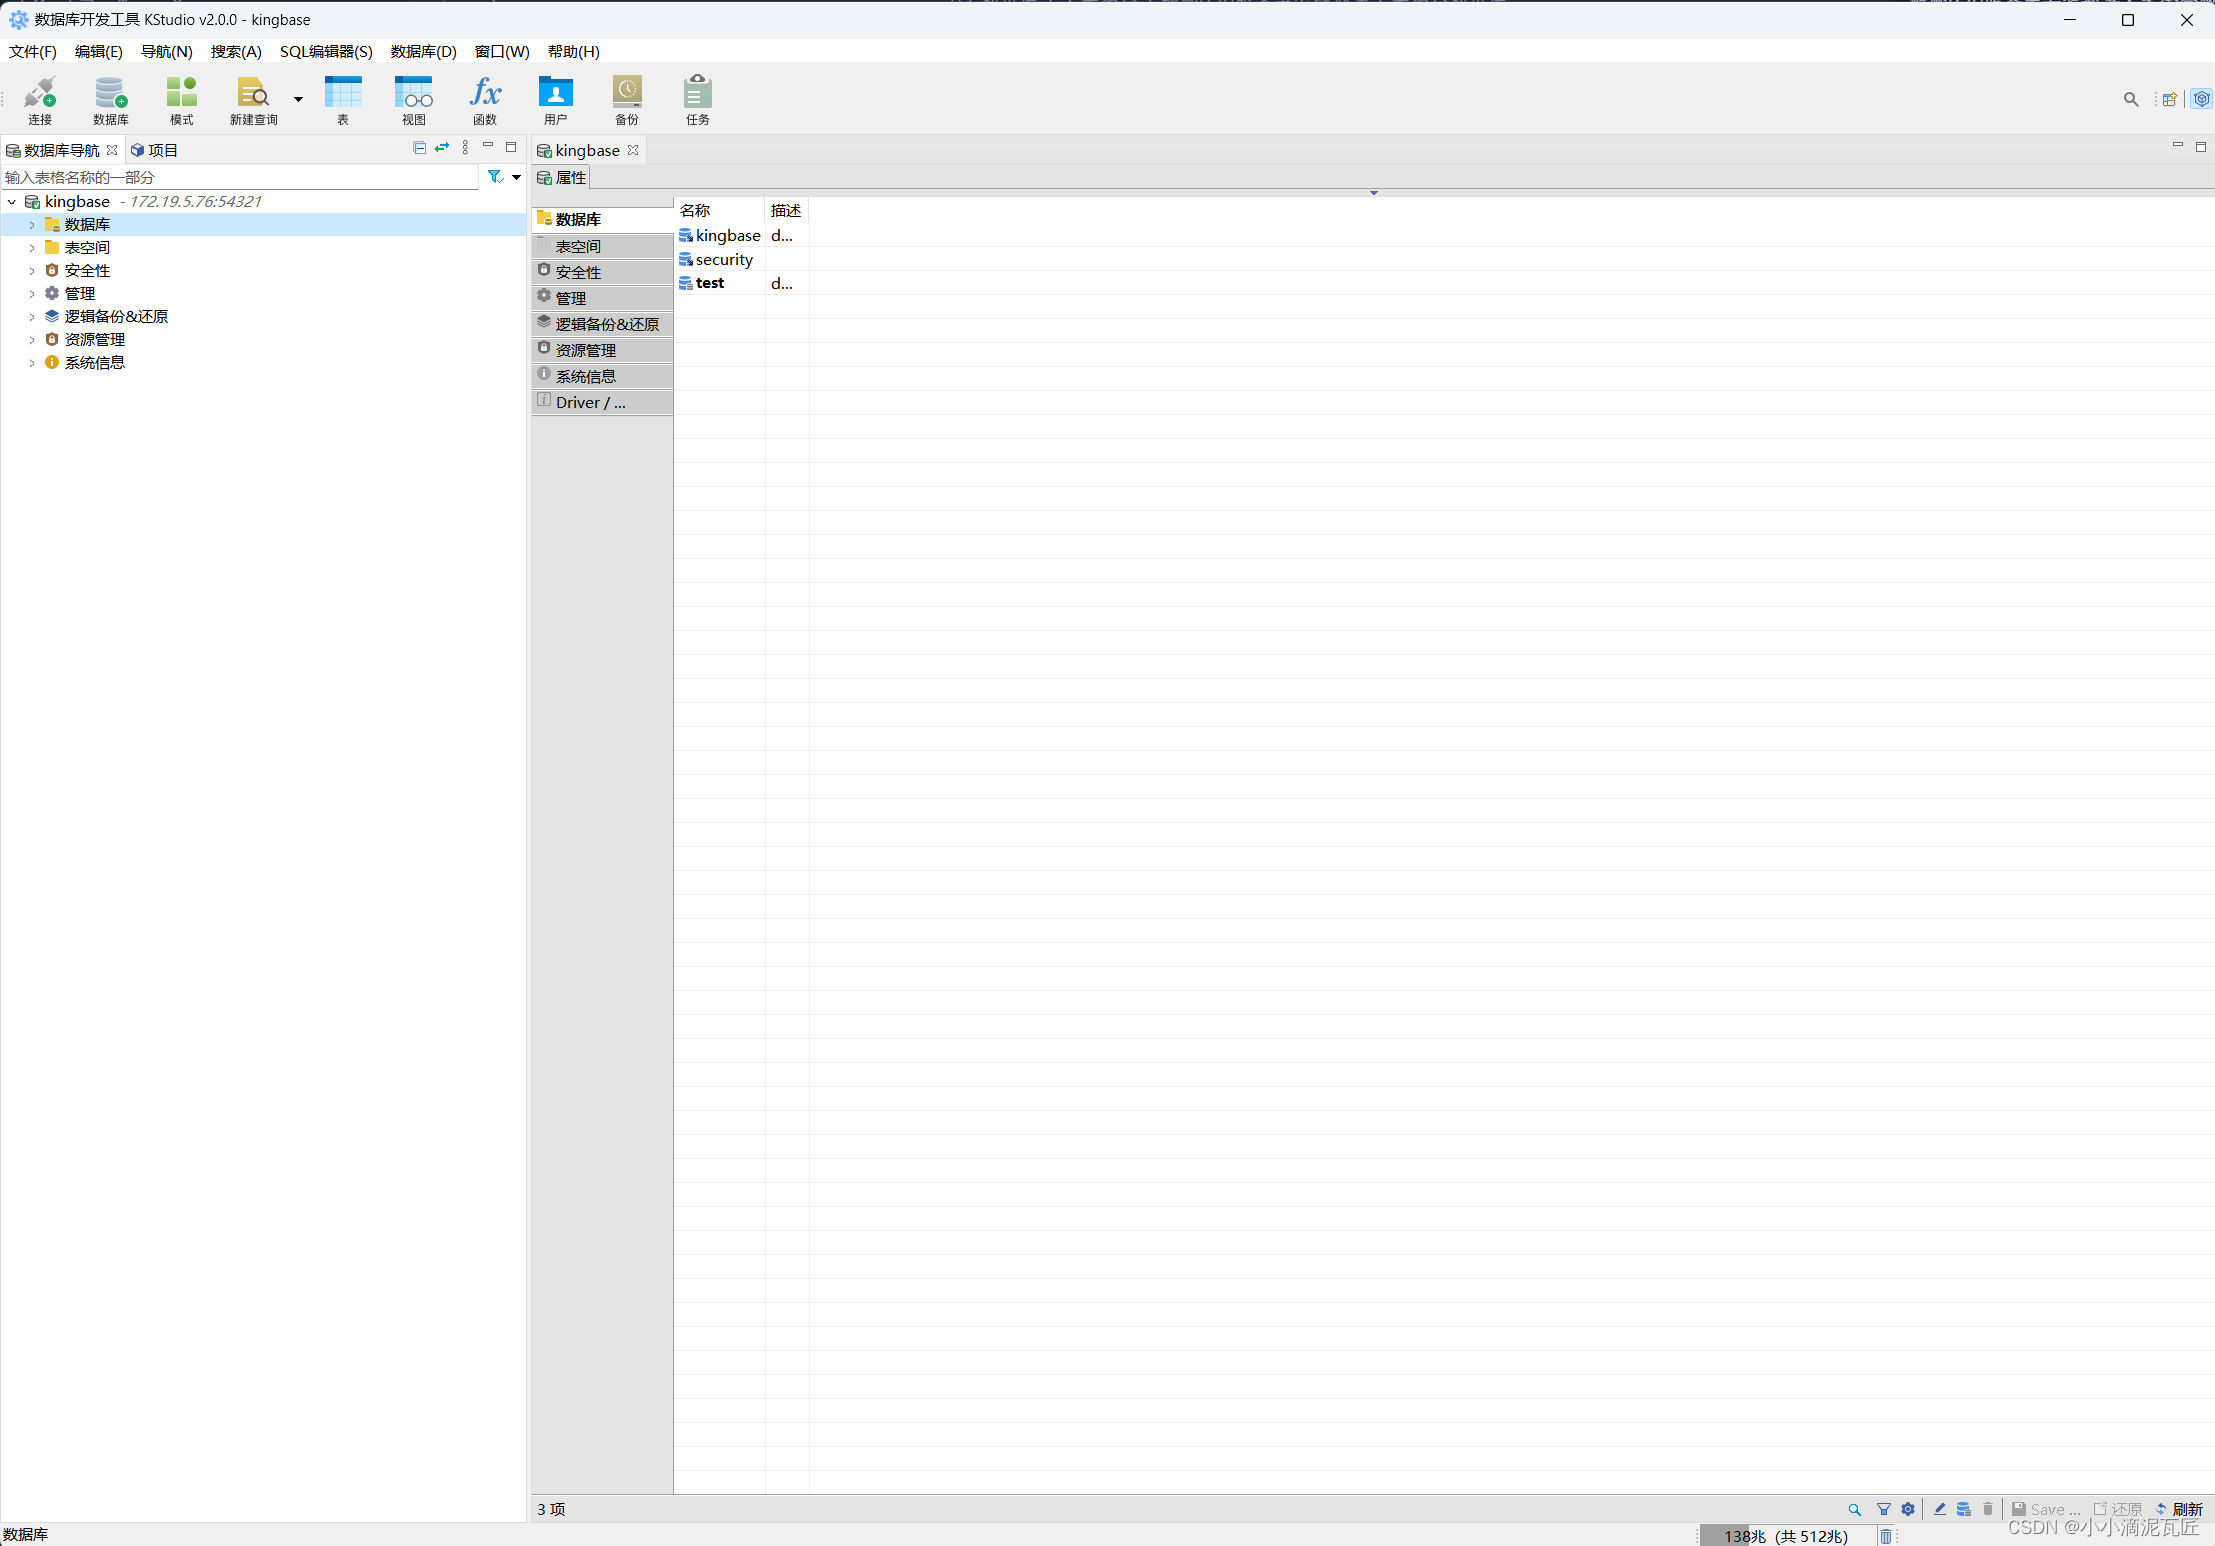Toggle navigator filter funnel icon

click(x=495, y=177)
